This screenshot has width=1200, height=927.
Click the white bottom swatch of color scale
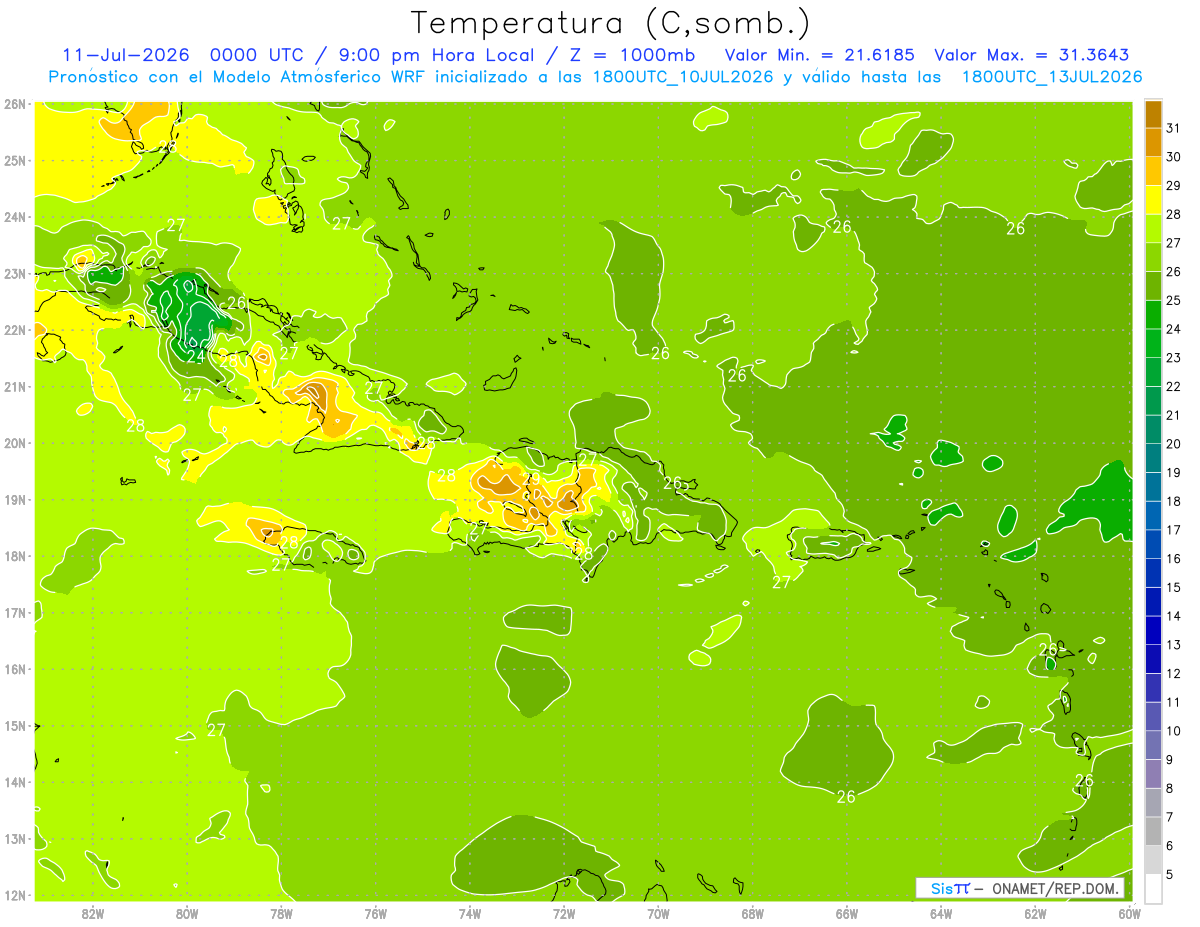click(1153, 888)
